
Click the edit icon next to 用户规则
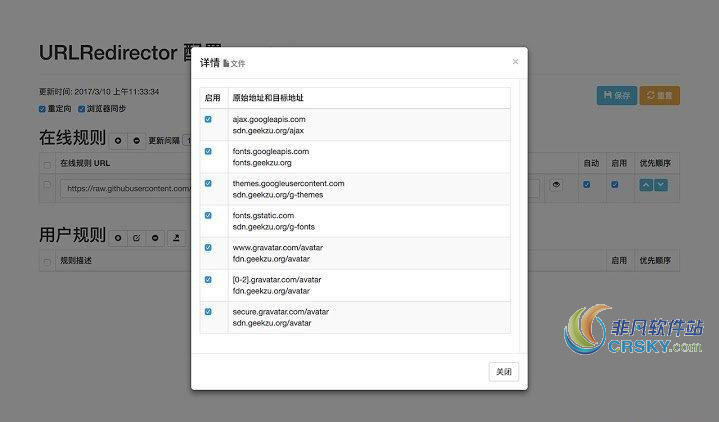(x=137, y=238)
